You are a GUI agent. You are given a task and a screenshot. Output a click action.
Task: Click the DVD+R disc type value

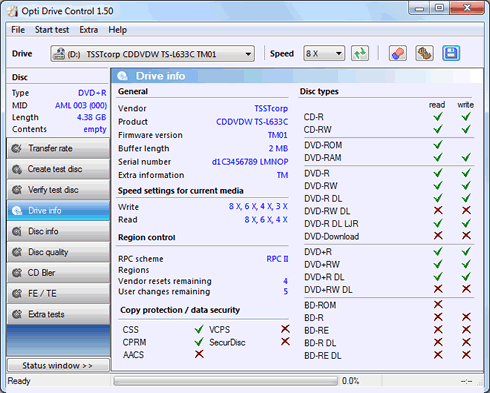(92, 93)
